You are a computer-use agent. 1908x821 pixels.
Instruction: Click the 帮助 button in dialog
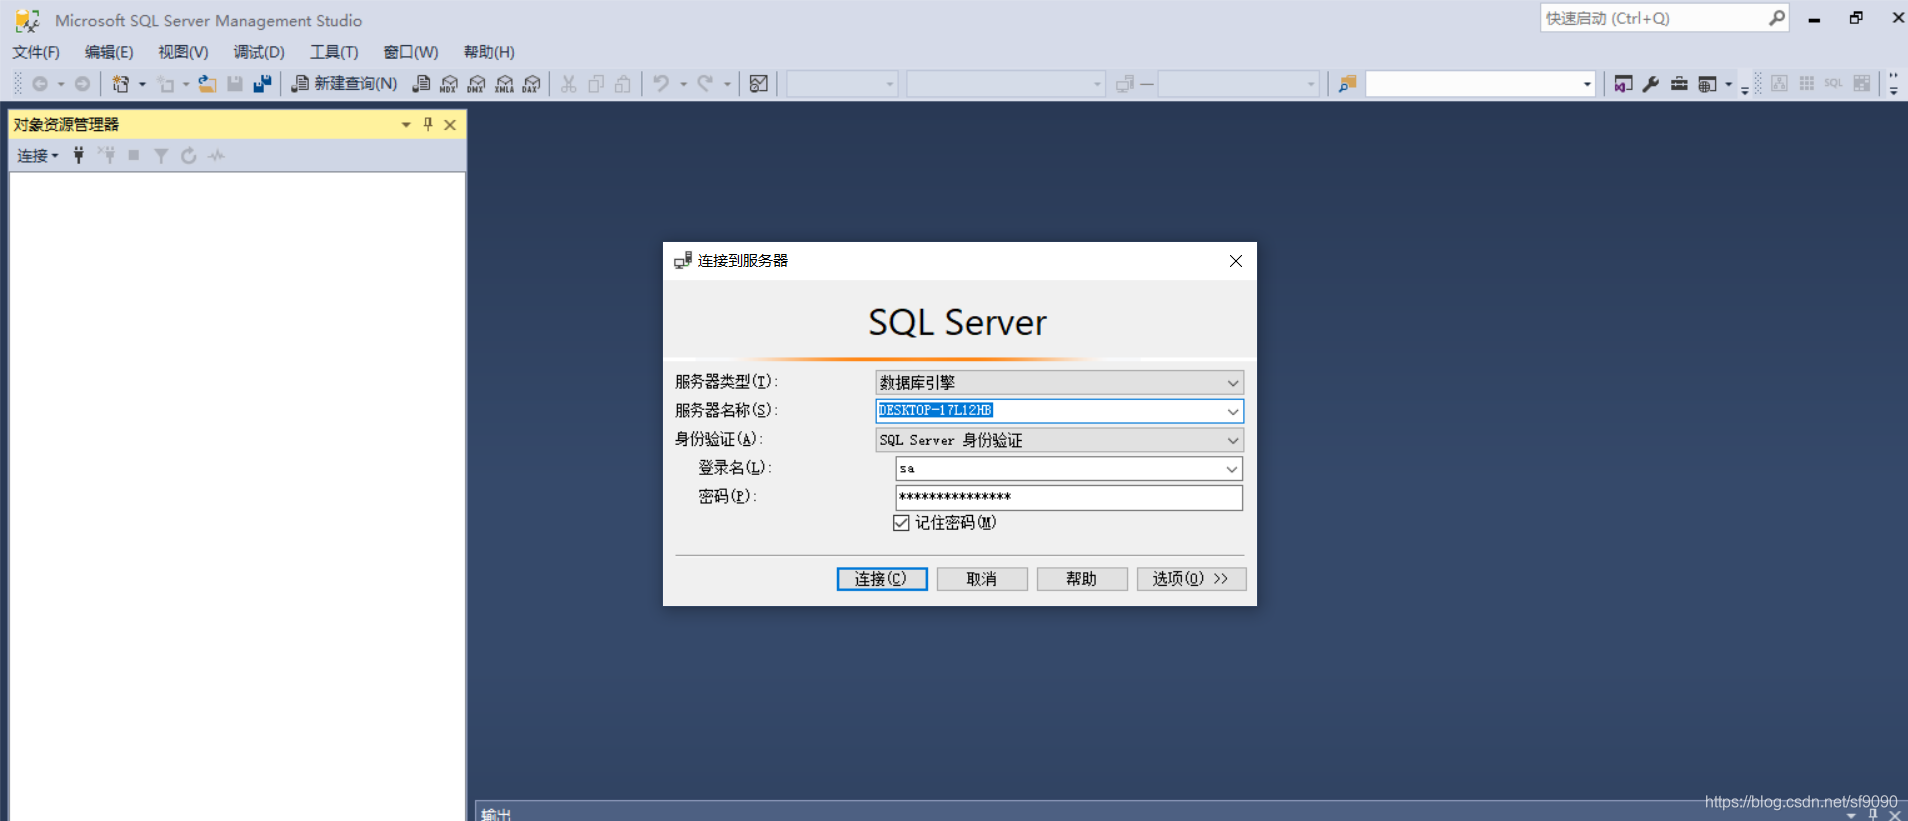click(x=1082, y=579)
